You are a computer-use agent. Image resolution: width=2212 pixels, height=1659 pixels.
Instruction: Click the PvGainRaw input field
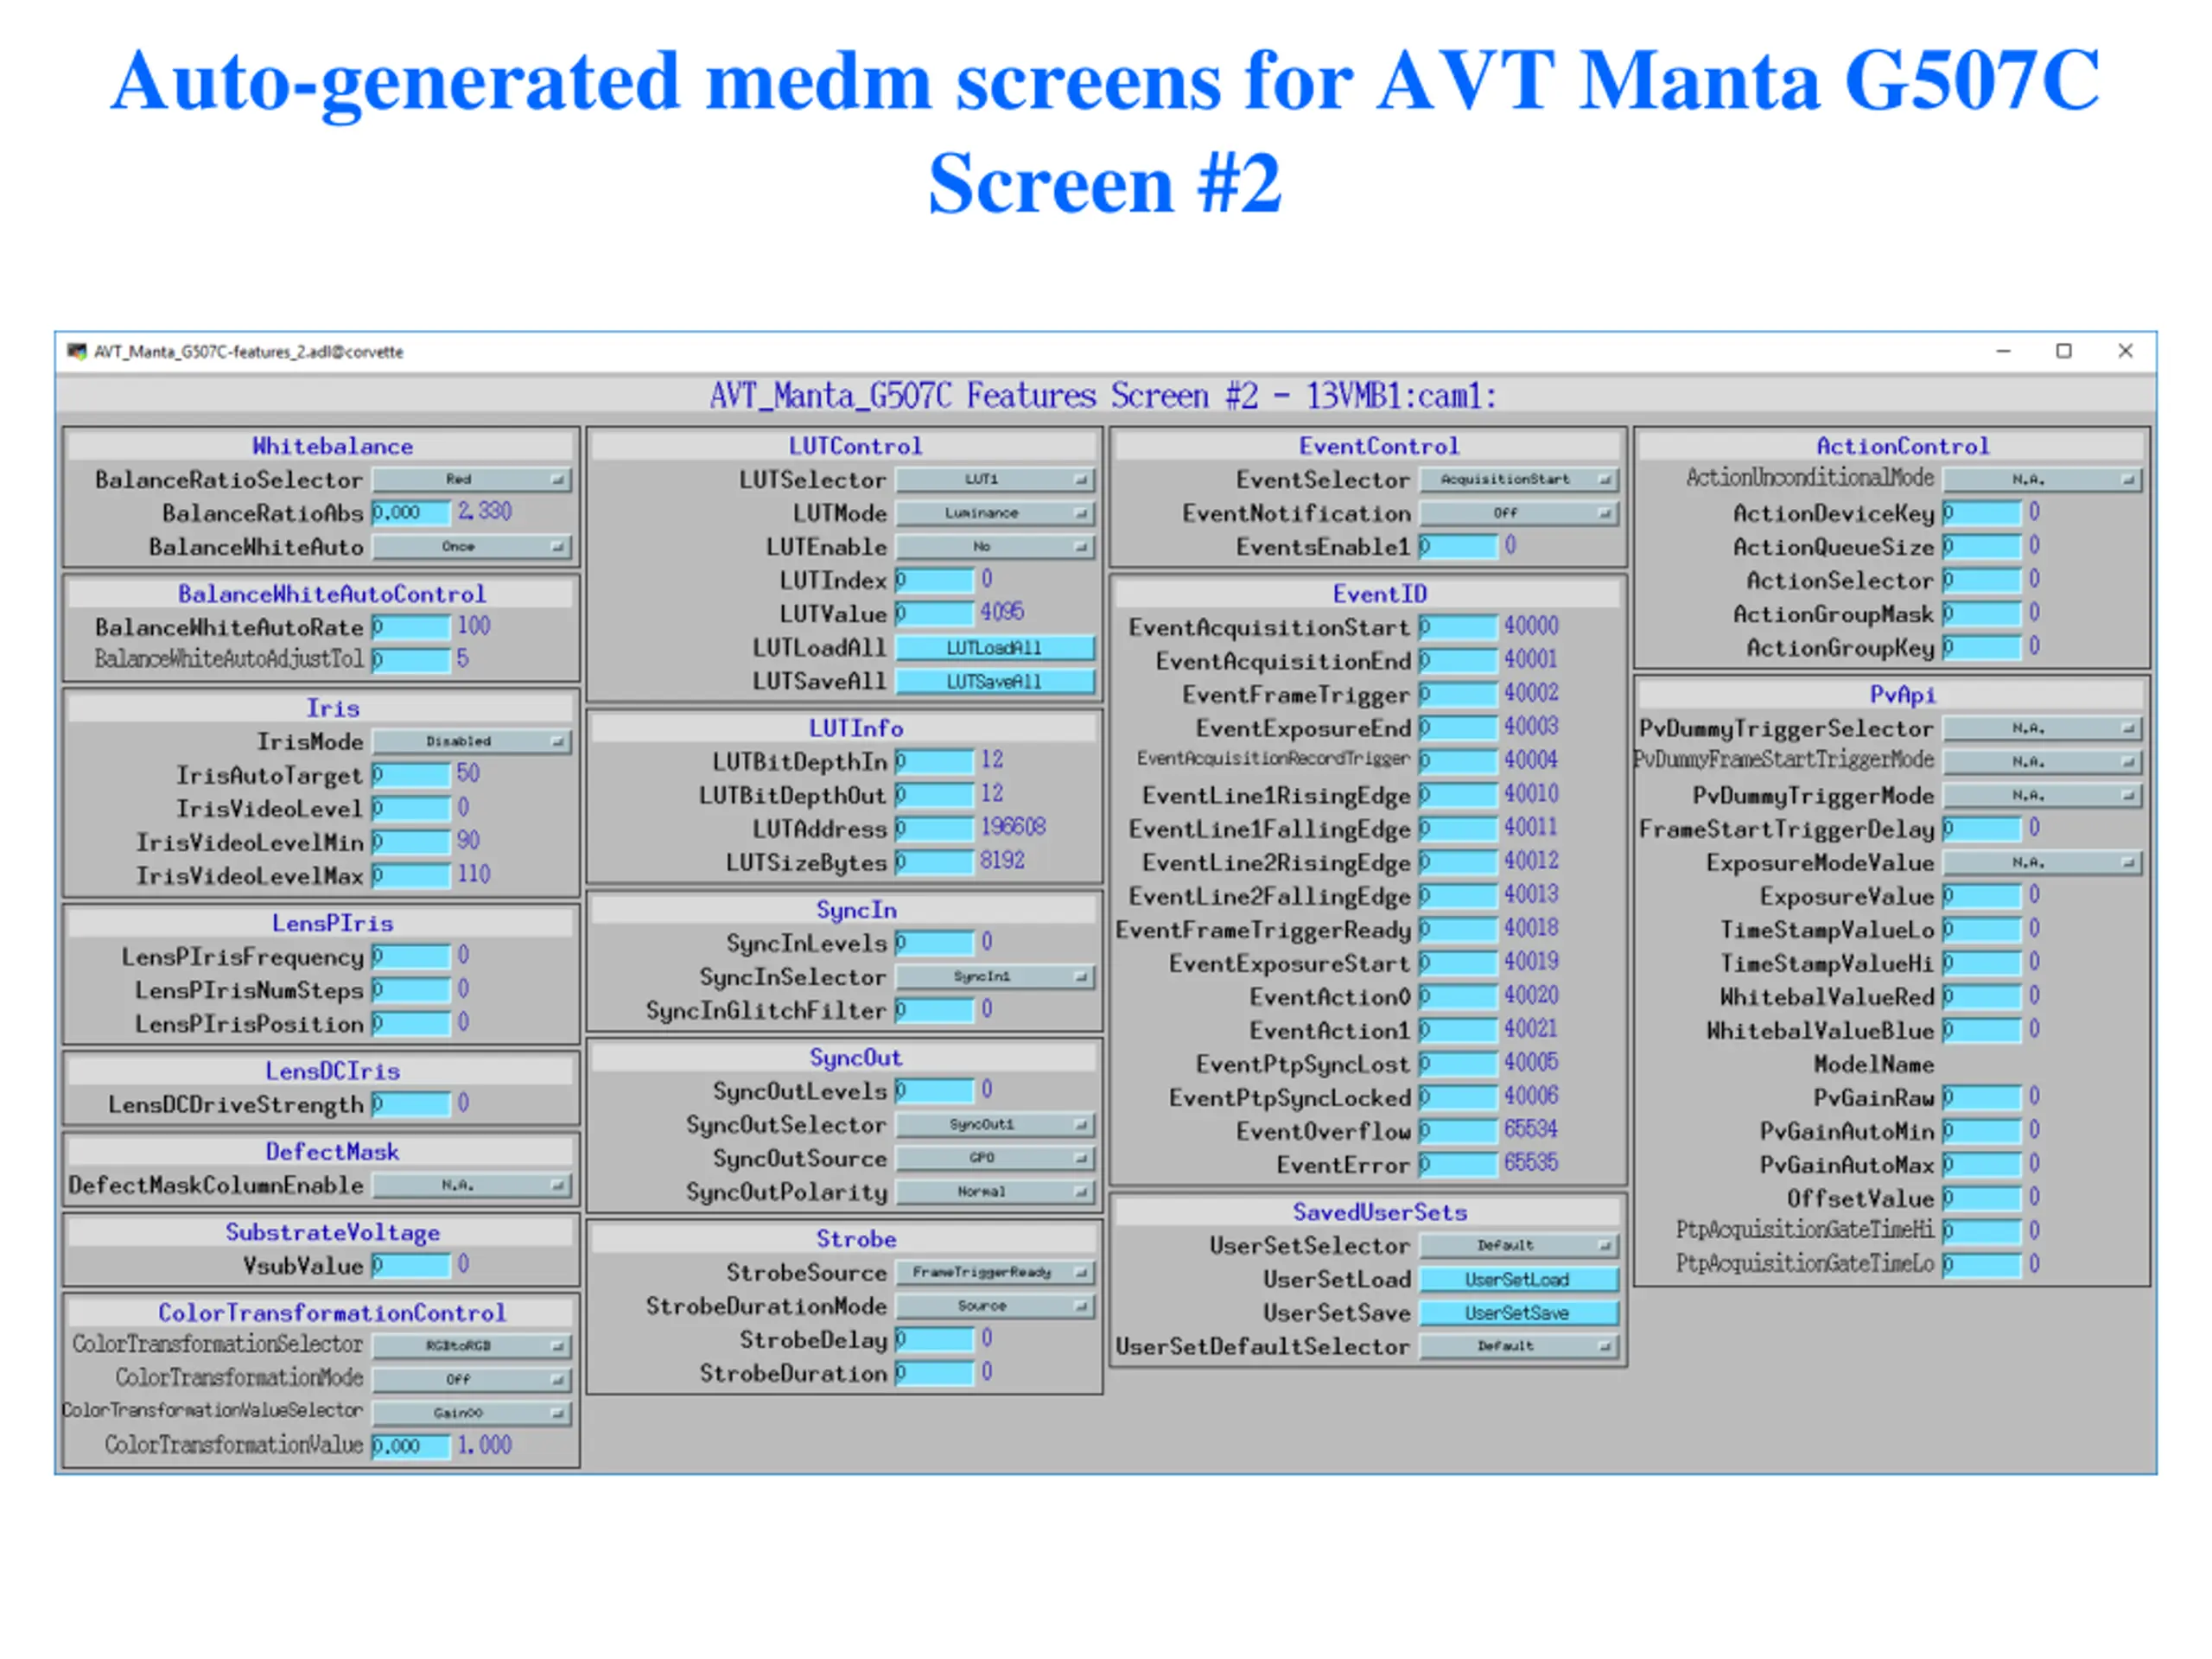pos(1983,1098)
